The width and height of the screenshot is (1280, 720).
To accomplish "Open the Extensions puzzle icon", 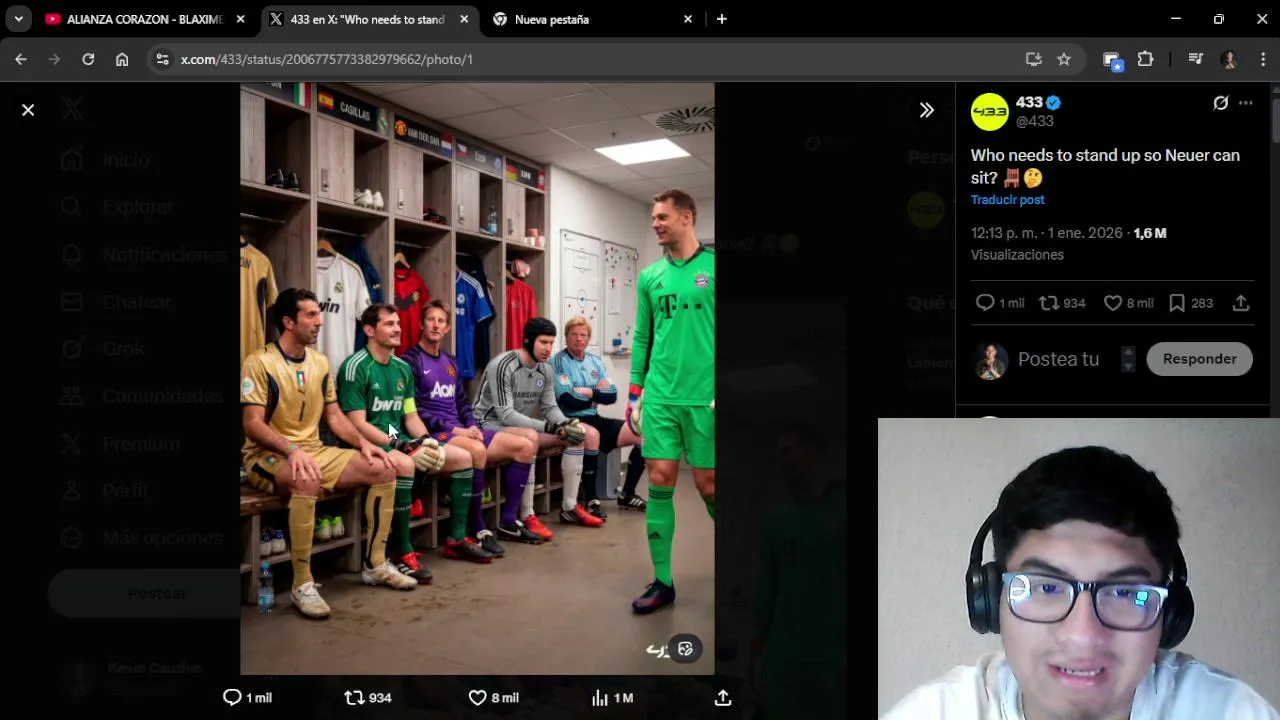I will tap(1145, 59).
